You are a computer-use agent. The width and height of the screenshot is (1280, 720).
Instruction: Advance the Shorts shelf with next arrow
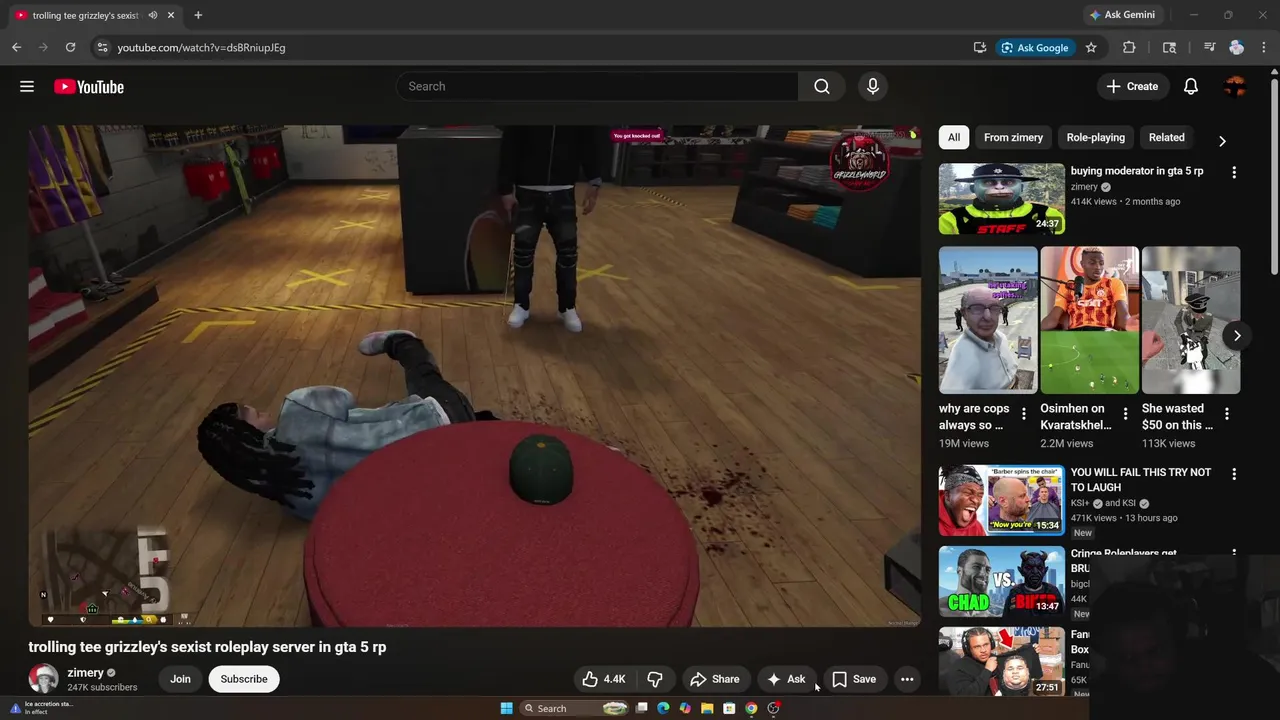point(1237,336)
